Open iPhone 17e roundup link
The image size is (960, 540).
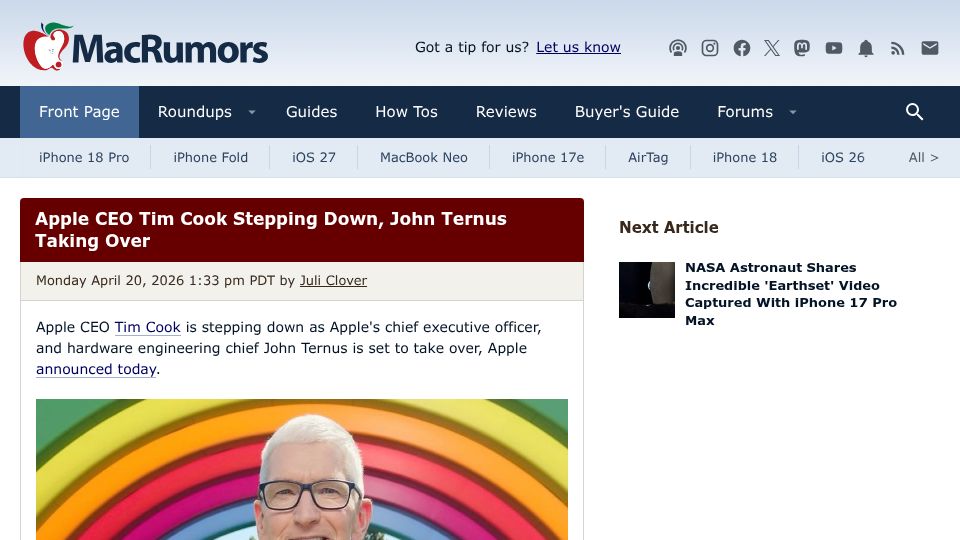click(548, 158)
